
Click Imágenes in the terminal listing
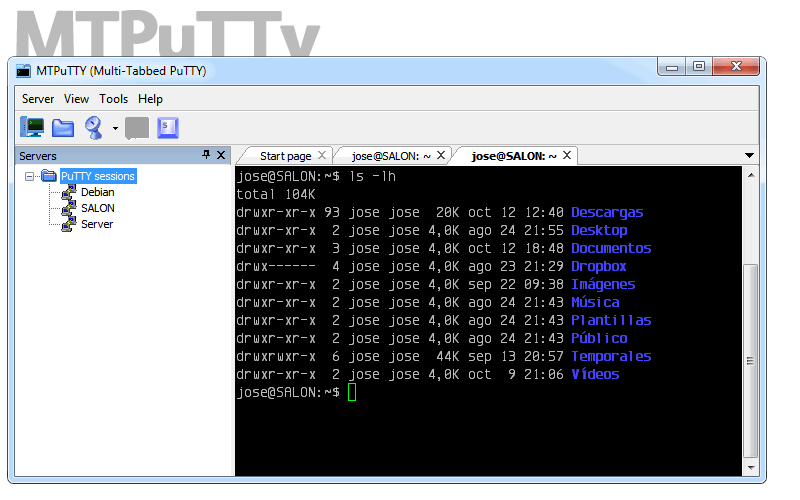pyautogui.click(x=603, y=284)
